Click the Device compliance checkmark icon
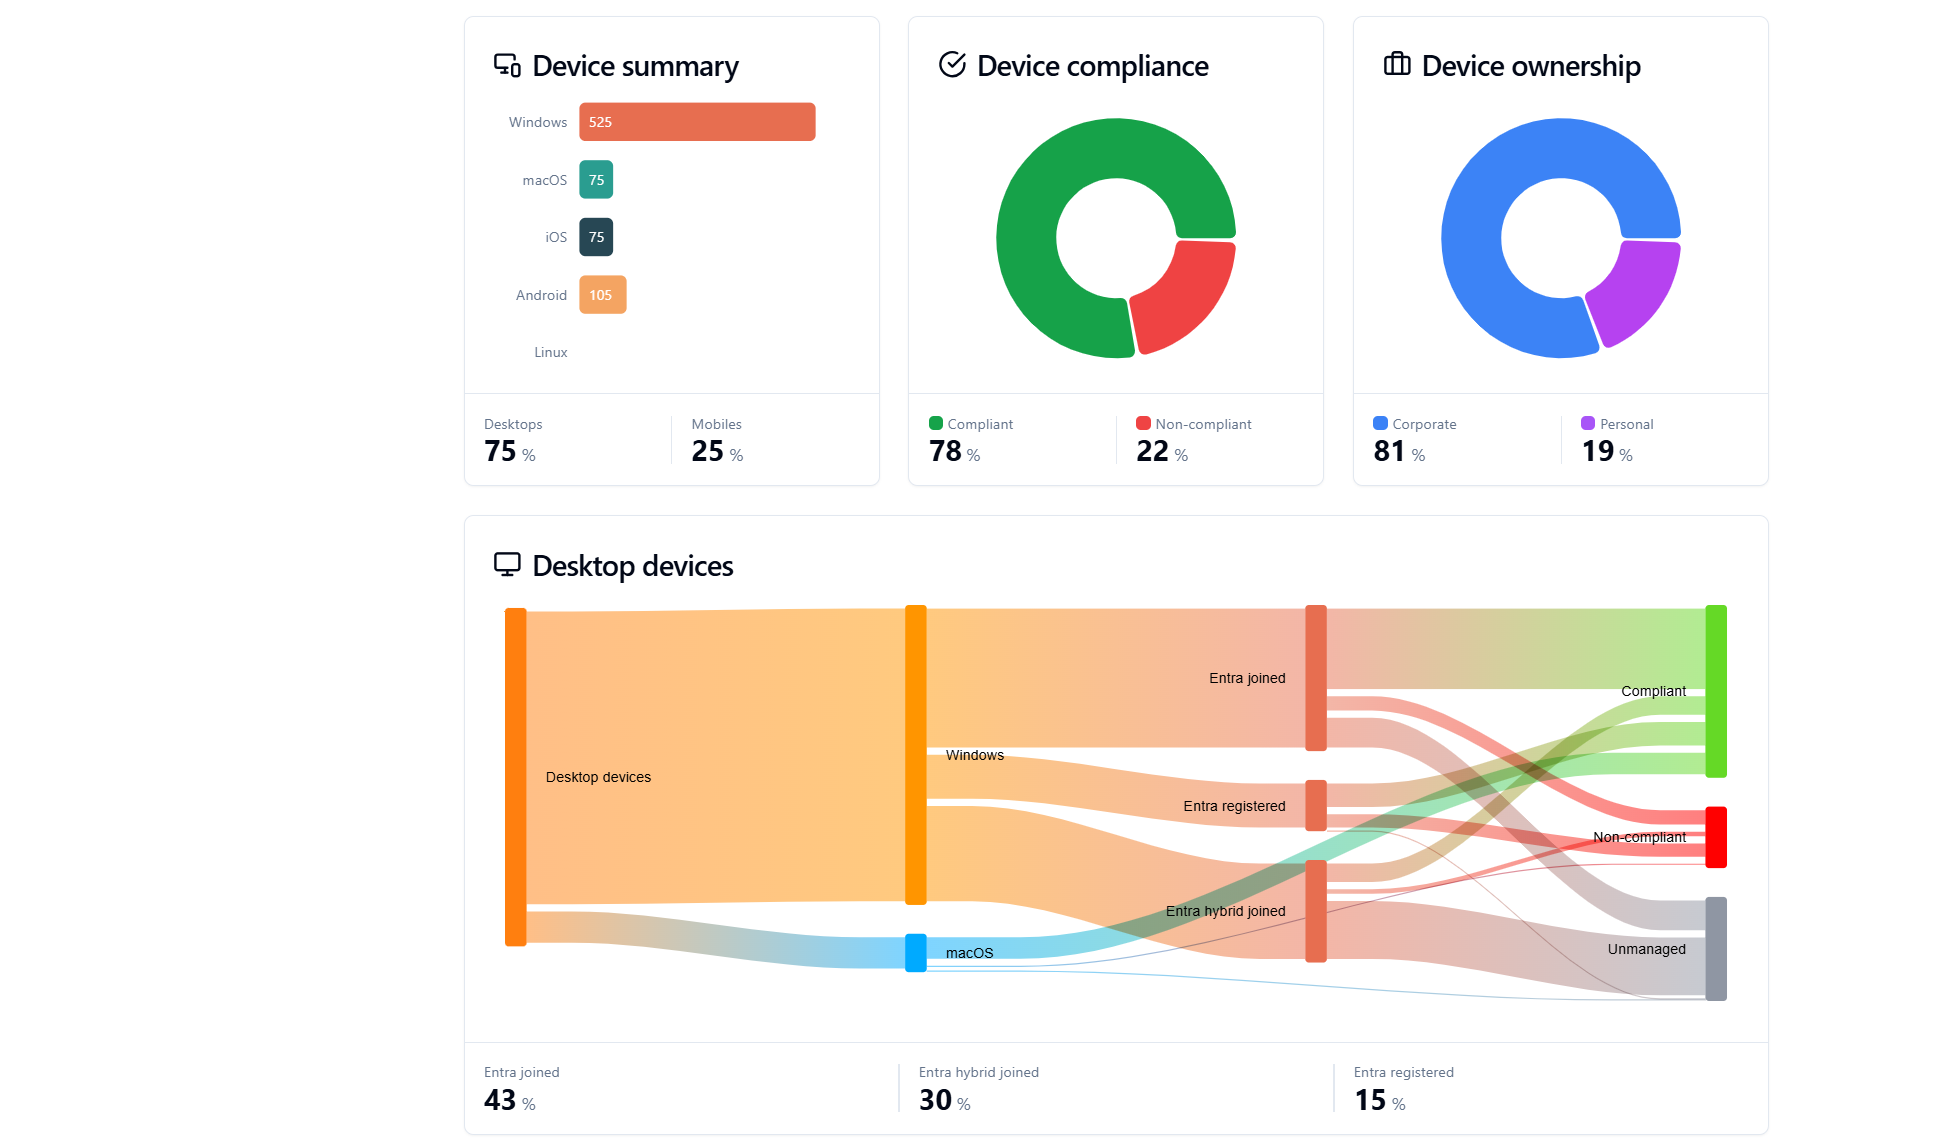Viewport: 1935px width, 1147px height. [x=952, y=65]
